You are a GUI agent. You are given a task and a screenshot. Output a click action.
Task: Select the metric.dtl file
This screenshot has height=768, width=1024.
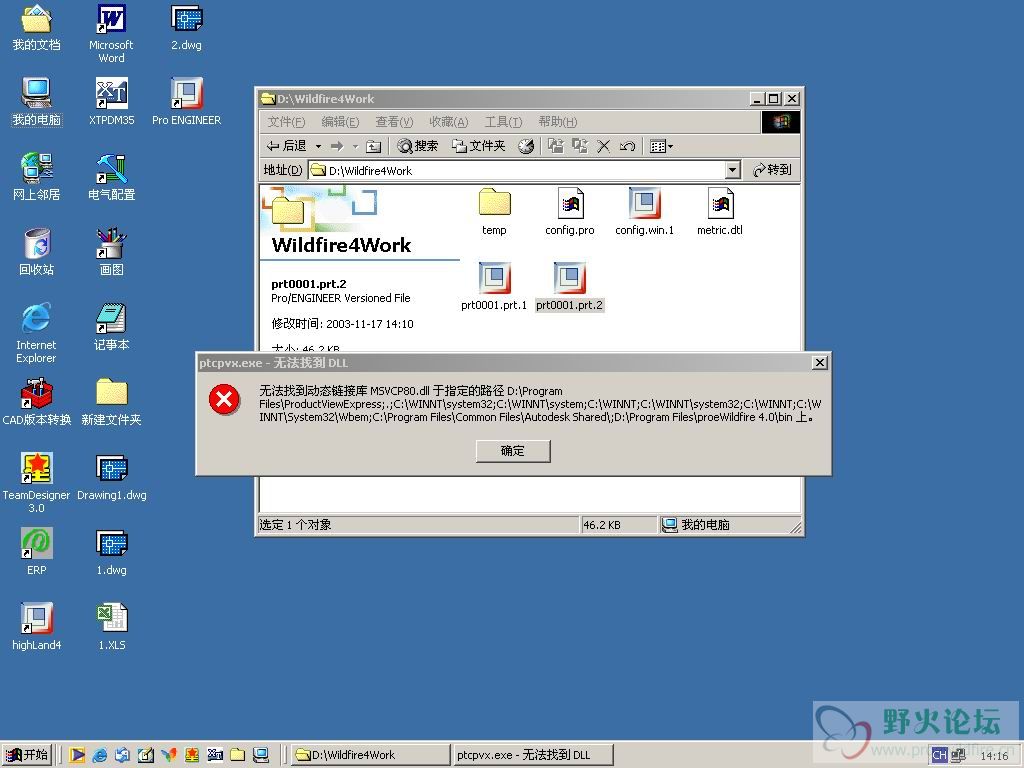(x=720, y=212)
